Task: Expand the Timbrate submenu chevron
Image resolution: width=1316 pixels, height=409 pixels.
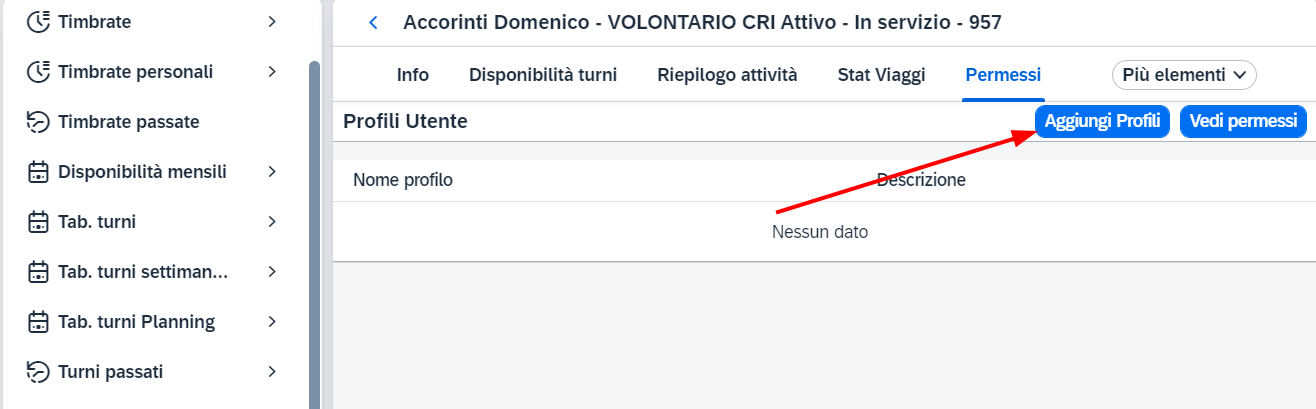Action: tap(272, 21)
